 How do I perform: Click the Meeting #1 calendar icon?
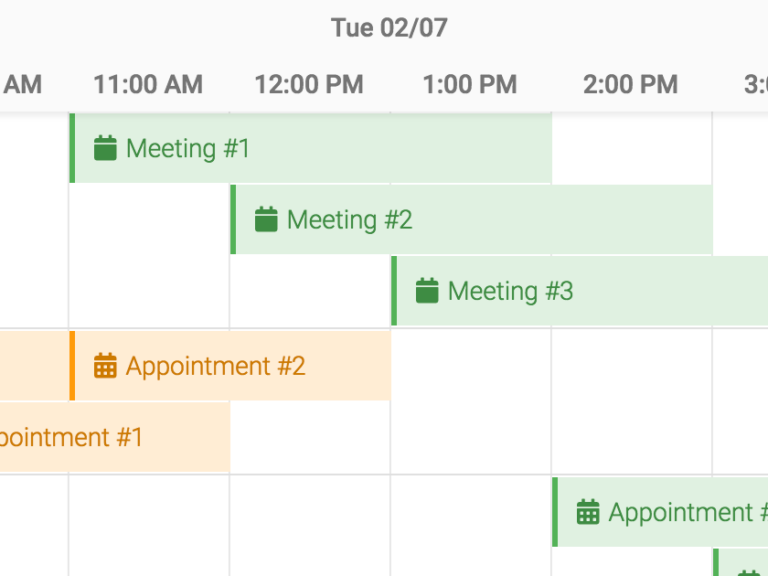105,148
